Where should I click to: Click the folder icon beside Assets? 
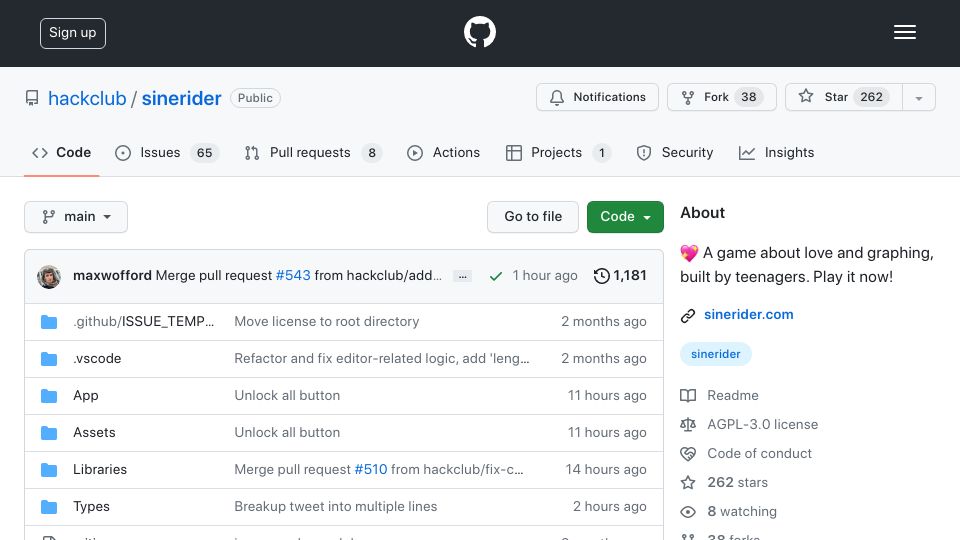point(49,433)
